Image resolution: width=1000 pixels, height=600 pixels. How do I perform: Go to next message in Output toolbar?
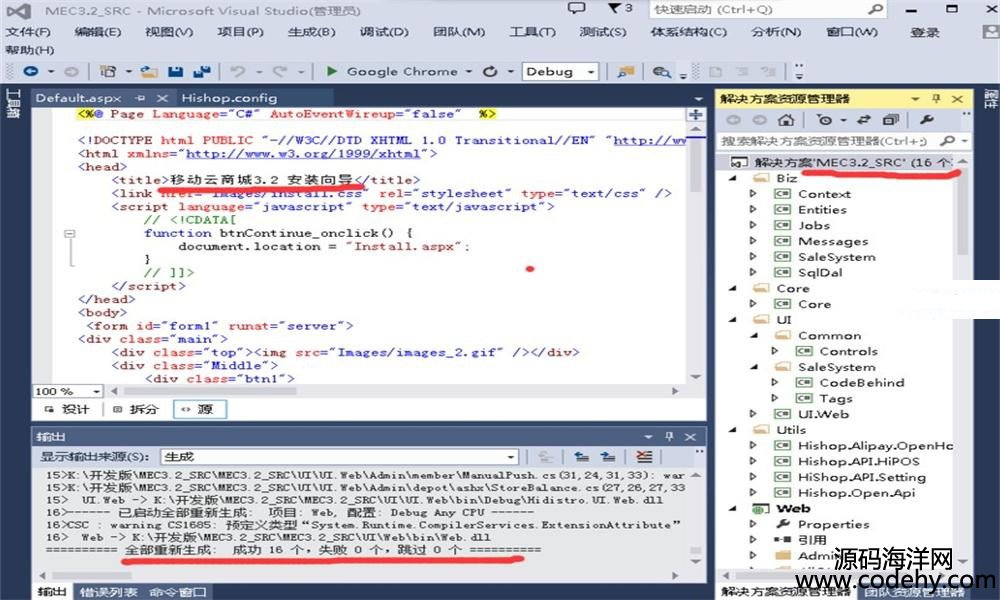coord(608,457)
